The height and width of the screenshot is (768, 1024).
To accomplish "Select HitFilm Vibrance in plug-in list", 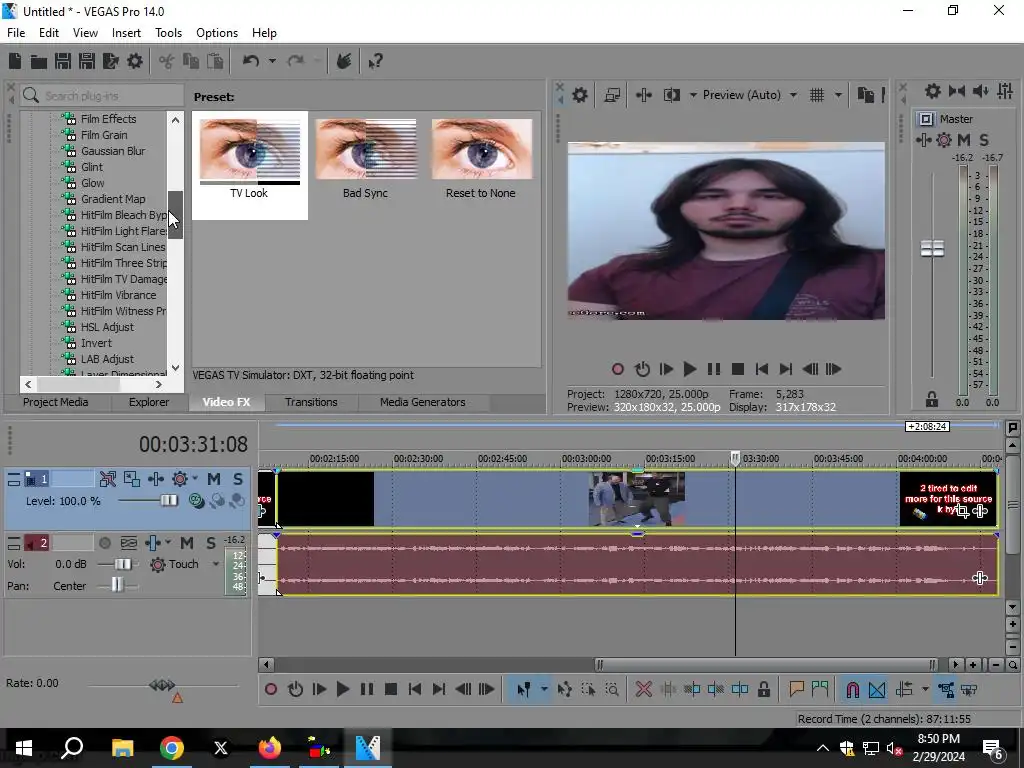I will click(x=118, y=295).
